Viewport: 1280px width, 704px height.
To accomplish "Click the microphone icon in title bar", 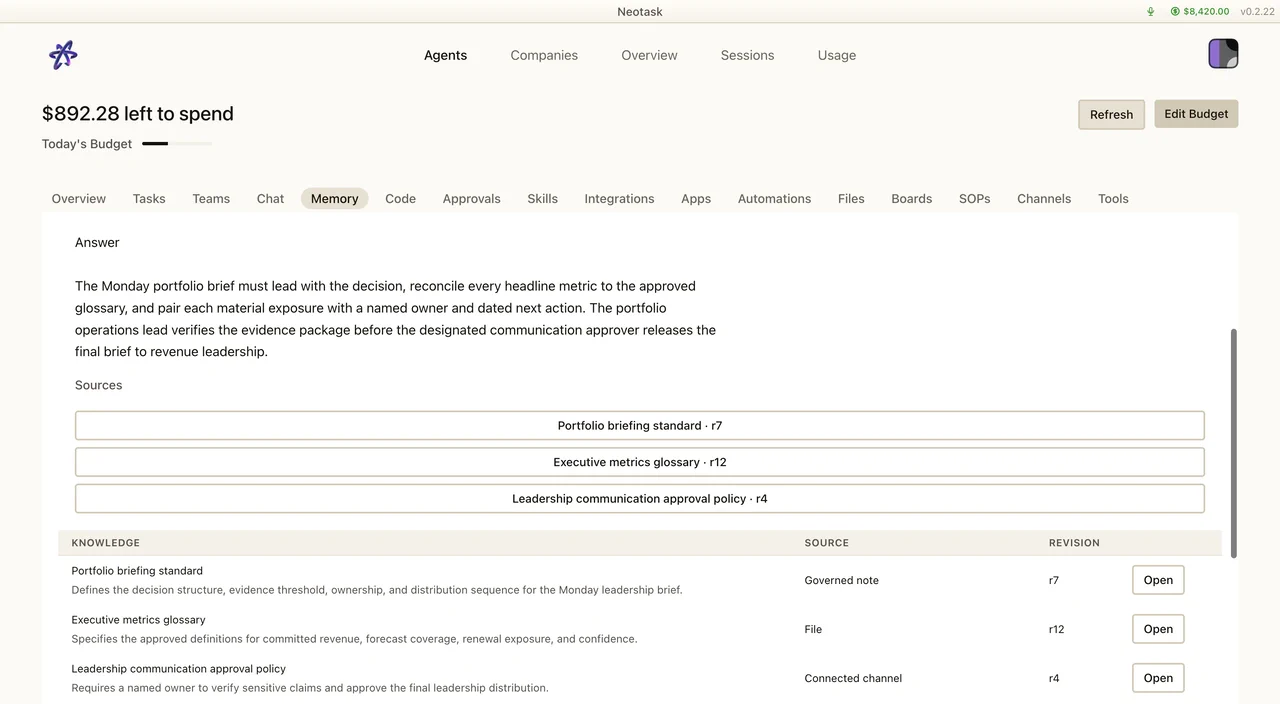I will point(1150,12).
